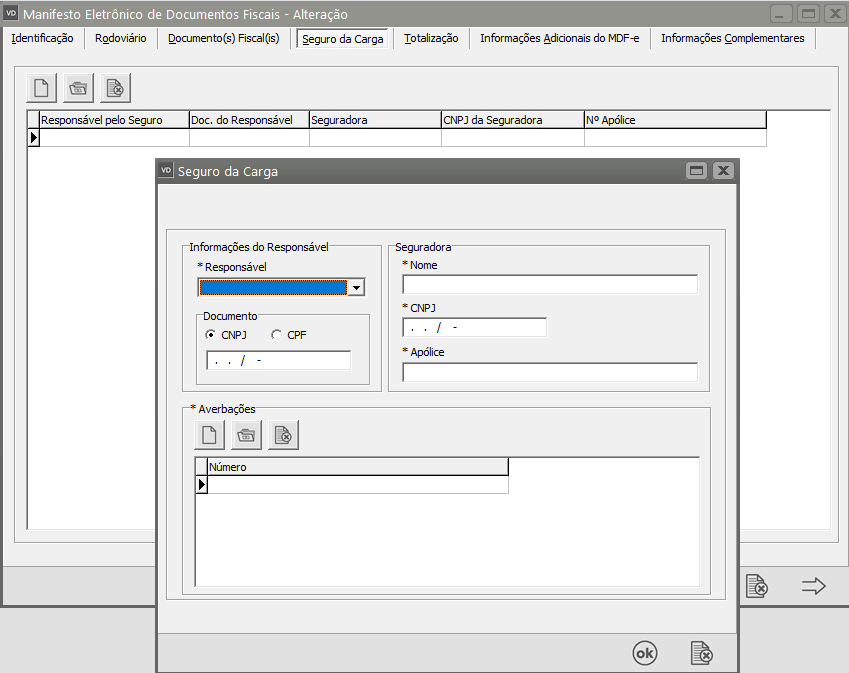This screenshot has width=849, height=673.
Task: Maximize the Seguro da Carga dialog
Action: pyautogui.click(x=696, y=171)
